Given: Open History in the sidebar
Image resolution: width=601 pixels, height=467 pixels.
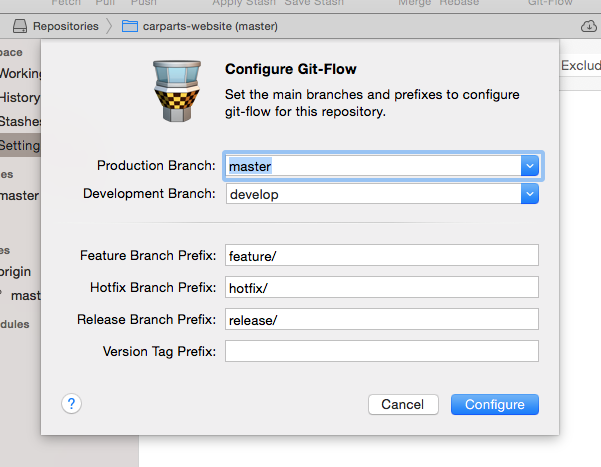Looking at the screenshot, I should [20, 97].
